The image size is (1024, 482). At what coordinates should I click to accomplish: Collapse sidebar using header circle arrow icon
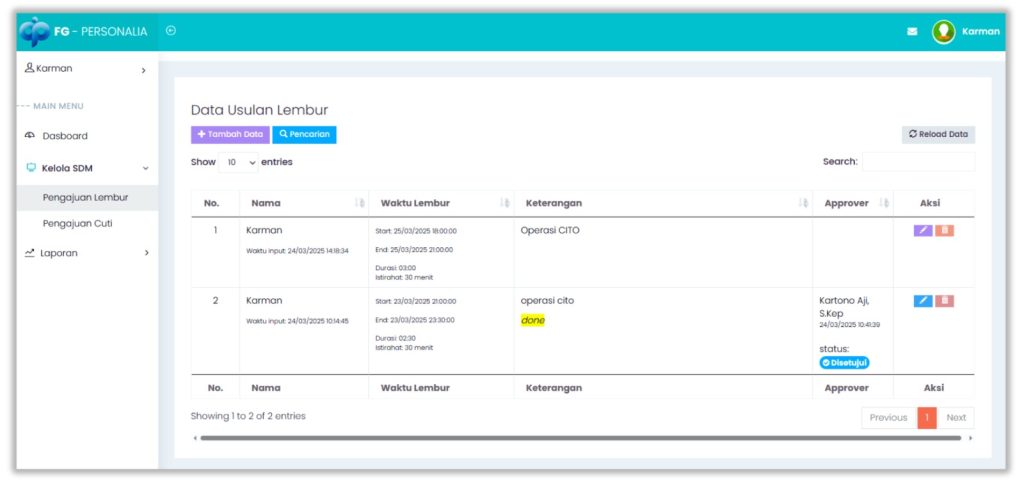[171, 31]
